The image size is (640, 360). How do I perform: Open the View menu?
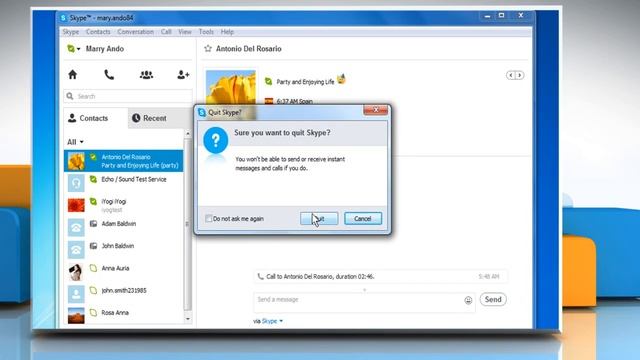coord(185,32)
